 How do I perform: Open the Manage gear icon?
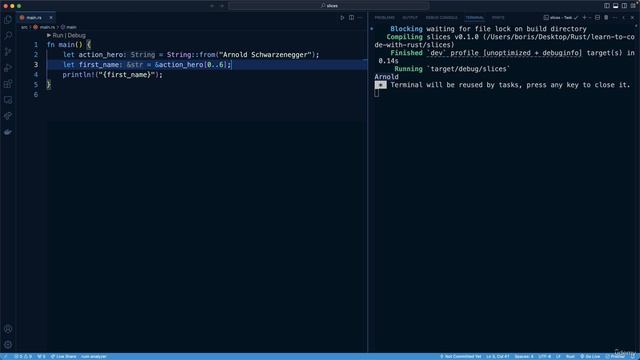[x=8, y=345]
